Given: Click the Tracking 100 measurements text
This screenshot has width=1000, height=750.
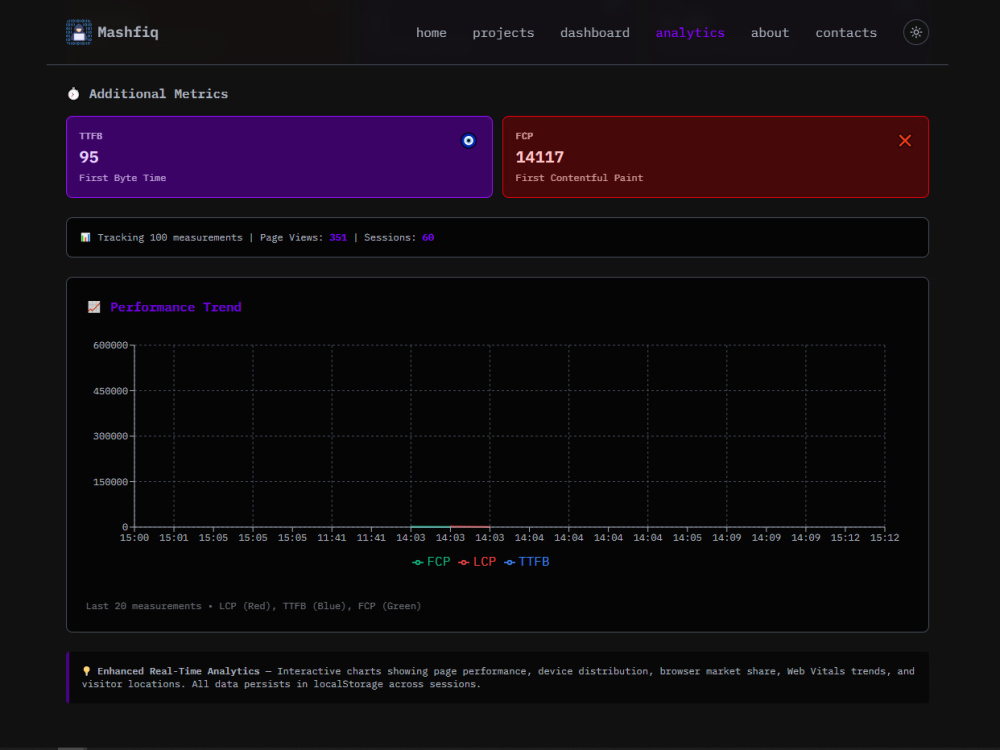Looking at the screenshot, I should (x=170, y=237).
